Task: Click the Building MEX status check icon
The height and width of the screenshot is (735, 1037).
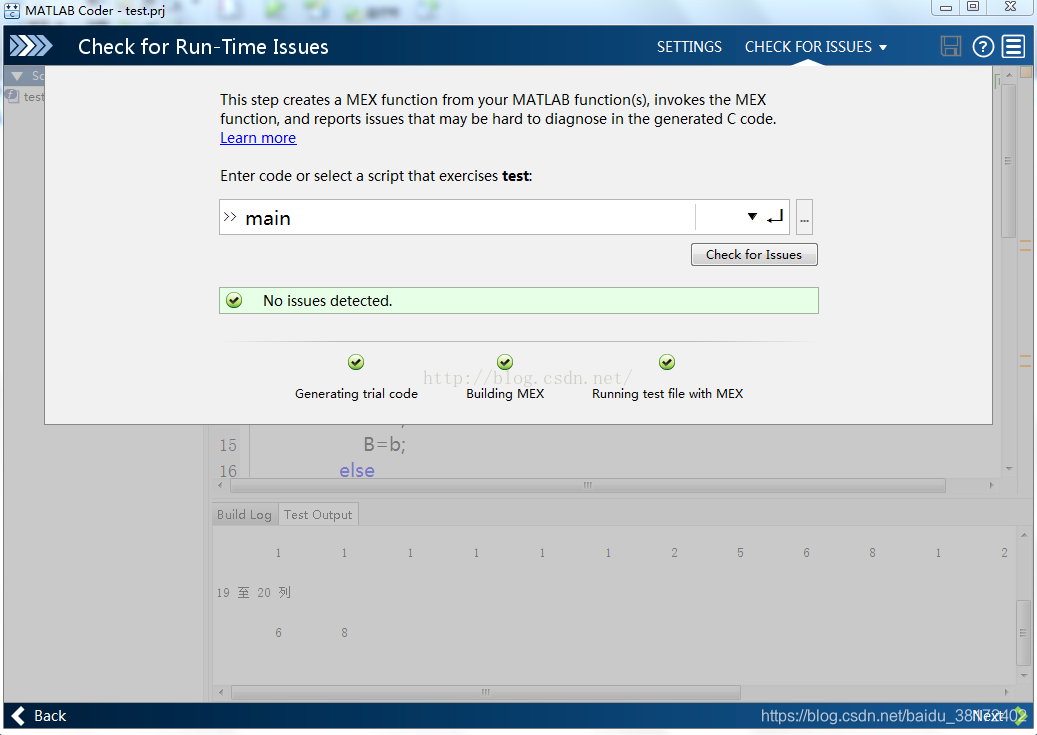Action: point(505,363)
